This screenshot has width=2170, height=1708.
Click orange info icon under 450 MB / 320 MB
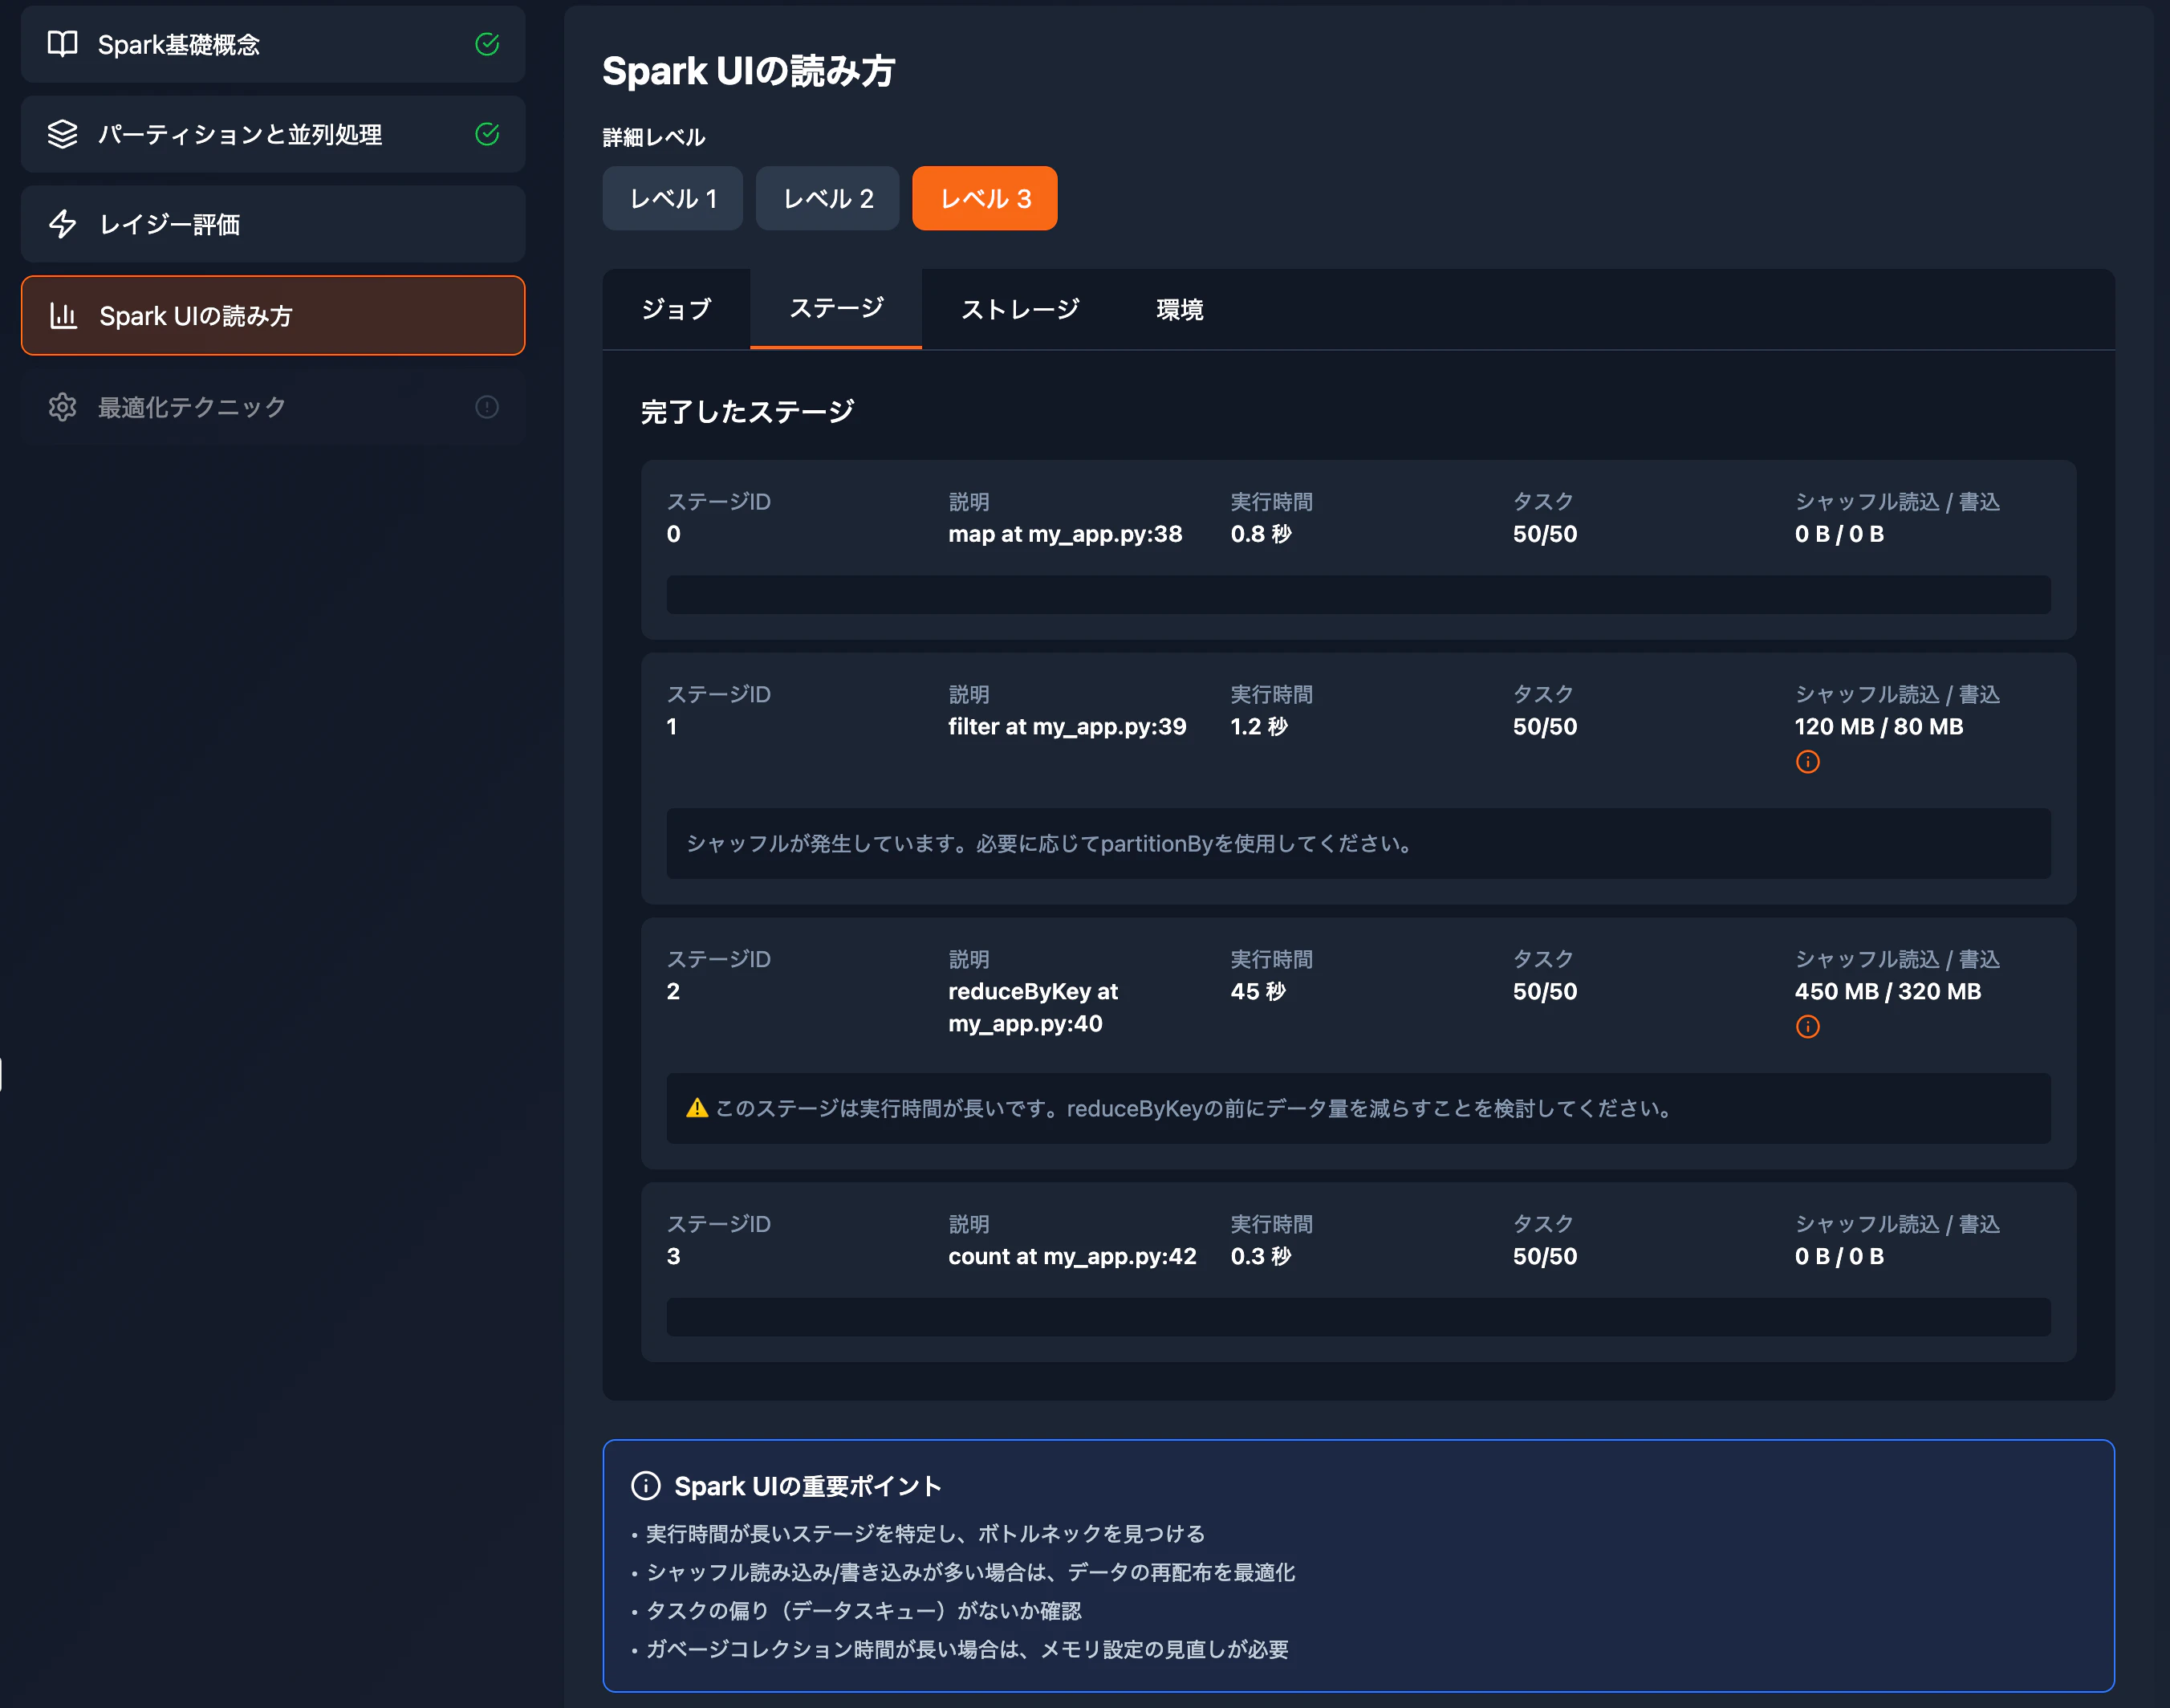(1807, 1027)
